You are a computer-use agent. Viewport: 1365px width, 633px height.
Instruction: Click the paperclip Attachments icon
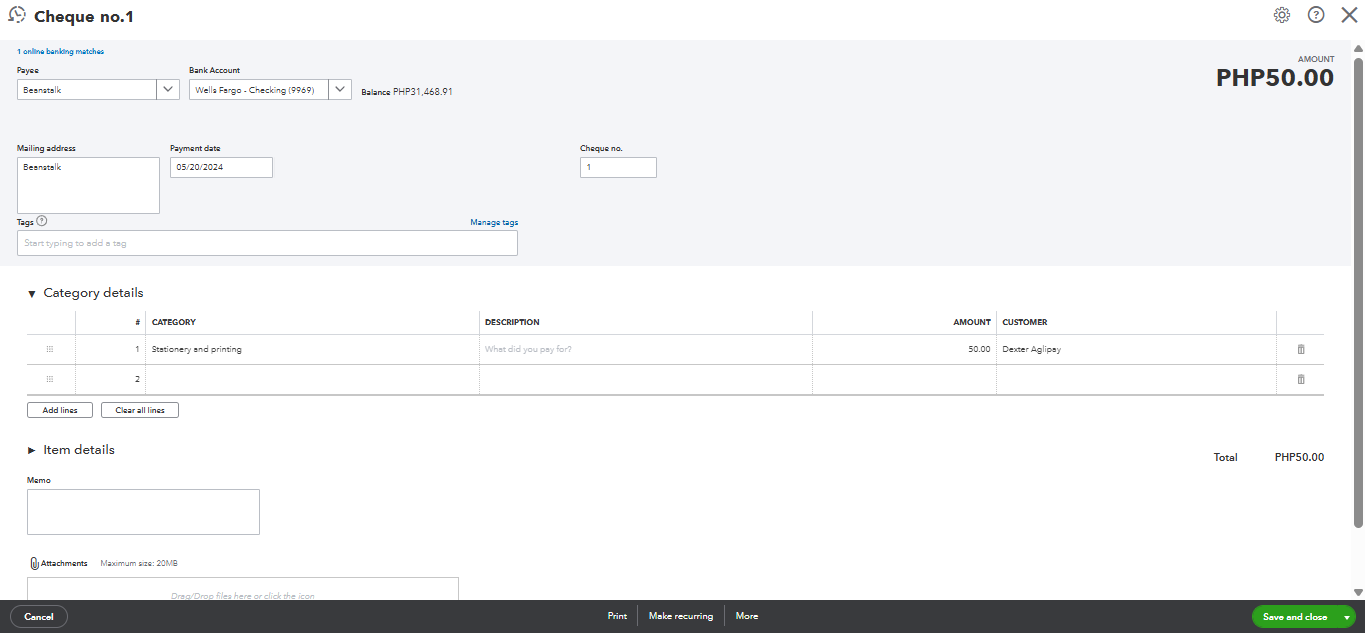tap(34, 564)
